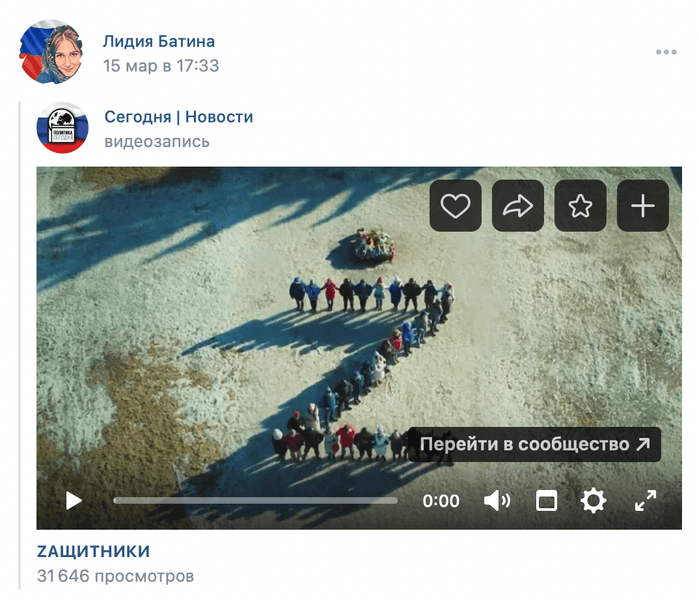This screenshot has width=699, height=600.
Task: Play the video
Action: pyautogui.click(x=74, y=500)
